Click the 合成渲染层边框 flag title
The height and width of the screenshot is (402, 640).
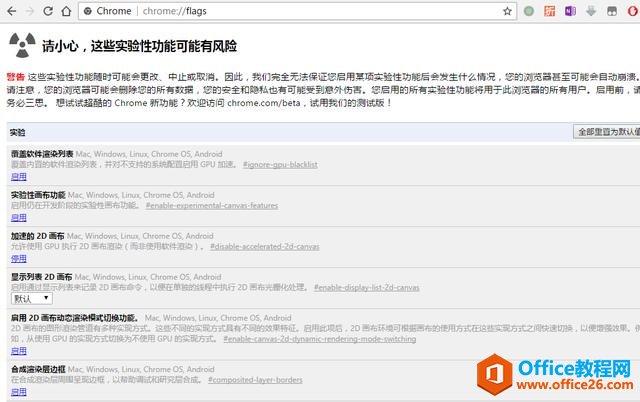pos(38,369)
